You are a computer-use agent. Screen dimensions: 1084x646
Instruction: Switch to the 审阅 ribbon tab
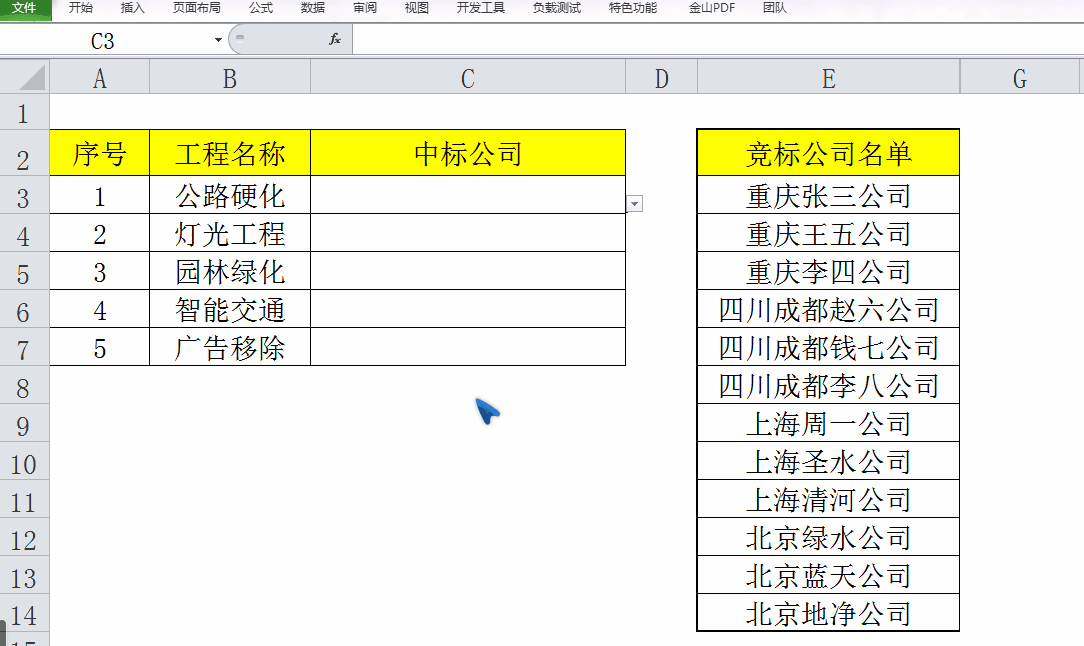point(364,9)
